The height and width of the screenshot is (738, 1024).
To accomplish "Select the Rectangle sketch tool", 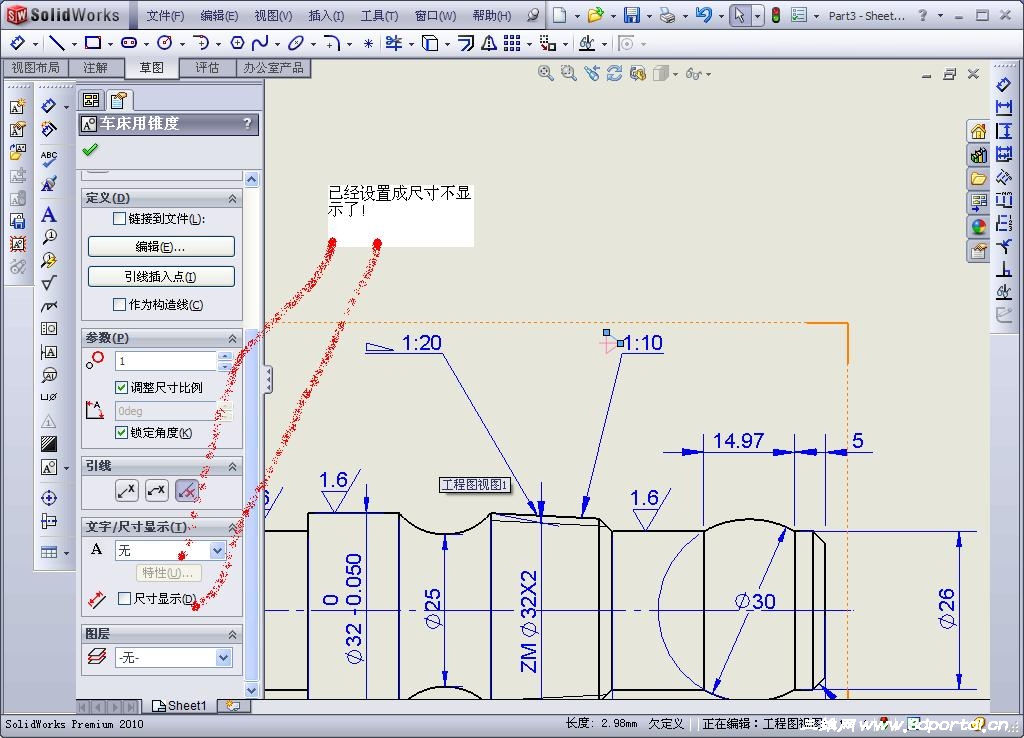I will tap(93, 43).
